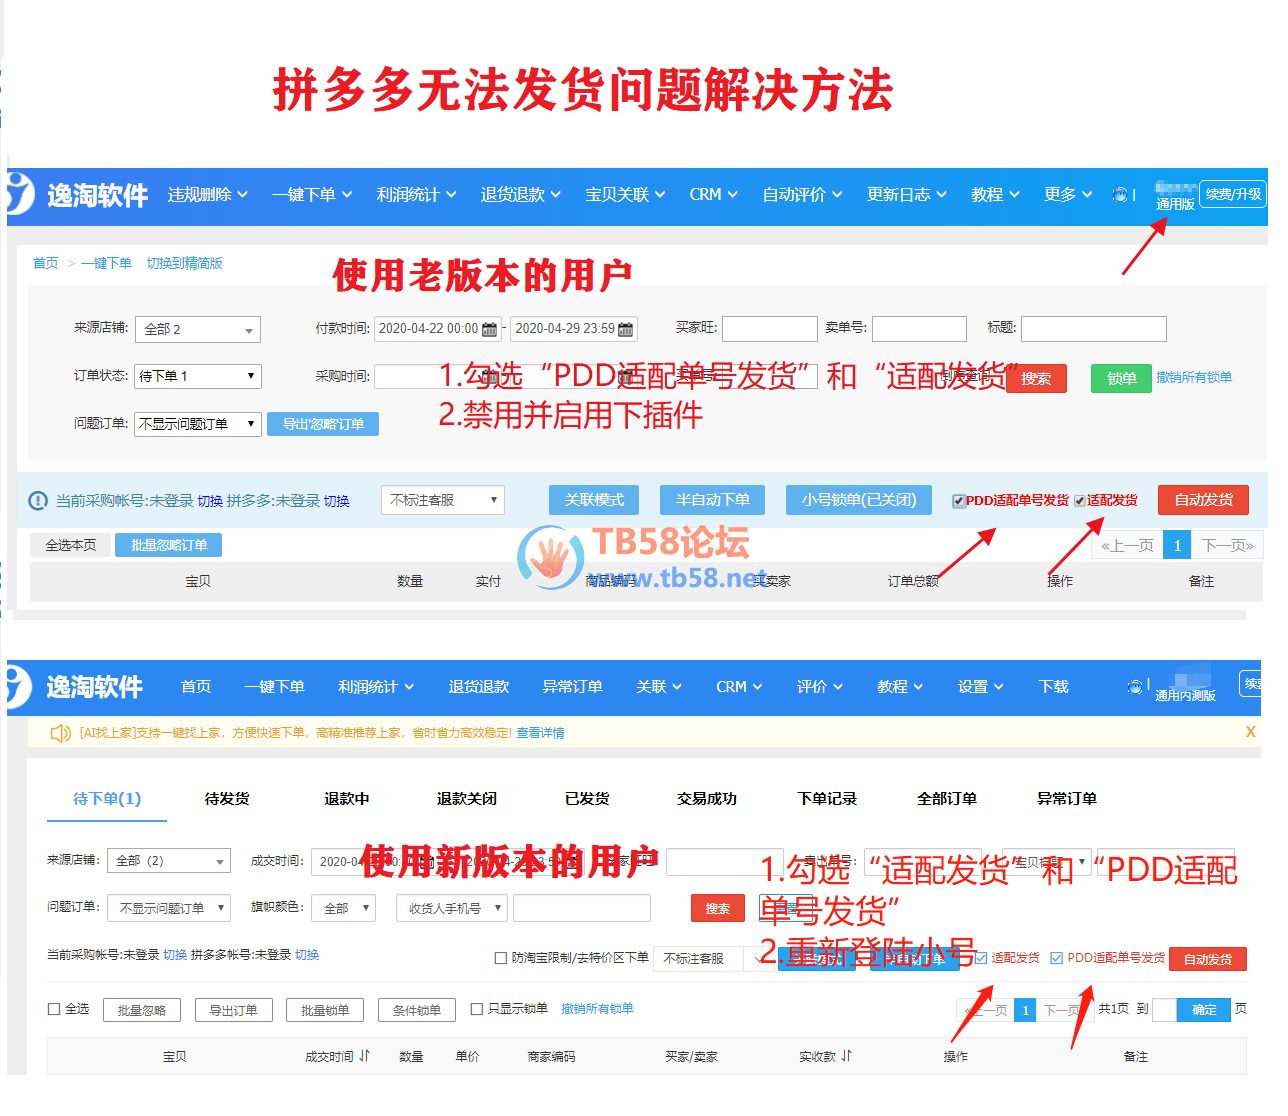Click page number 1 in old-version pagination
This screenshot has width=1288, height=1116.
[1177, 546]
